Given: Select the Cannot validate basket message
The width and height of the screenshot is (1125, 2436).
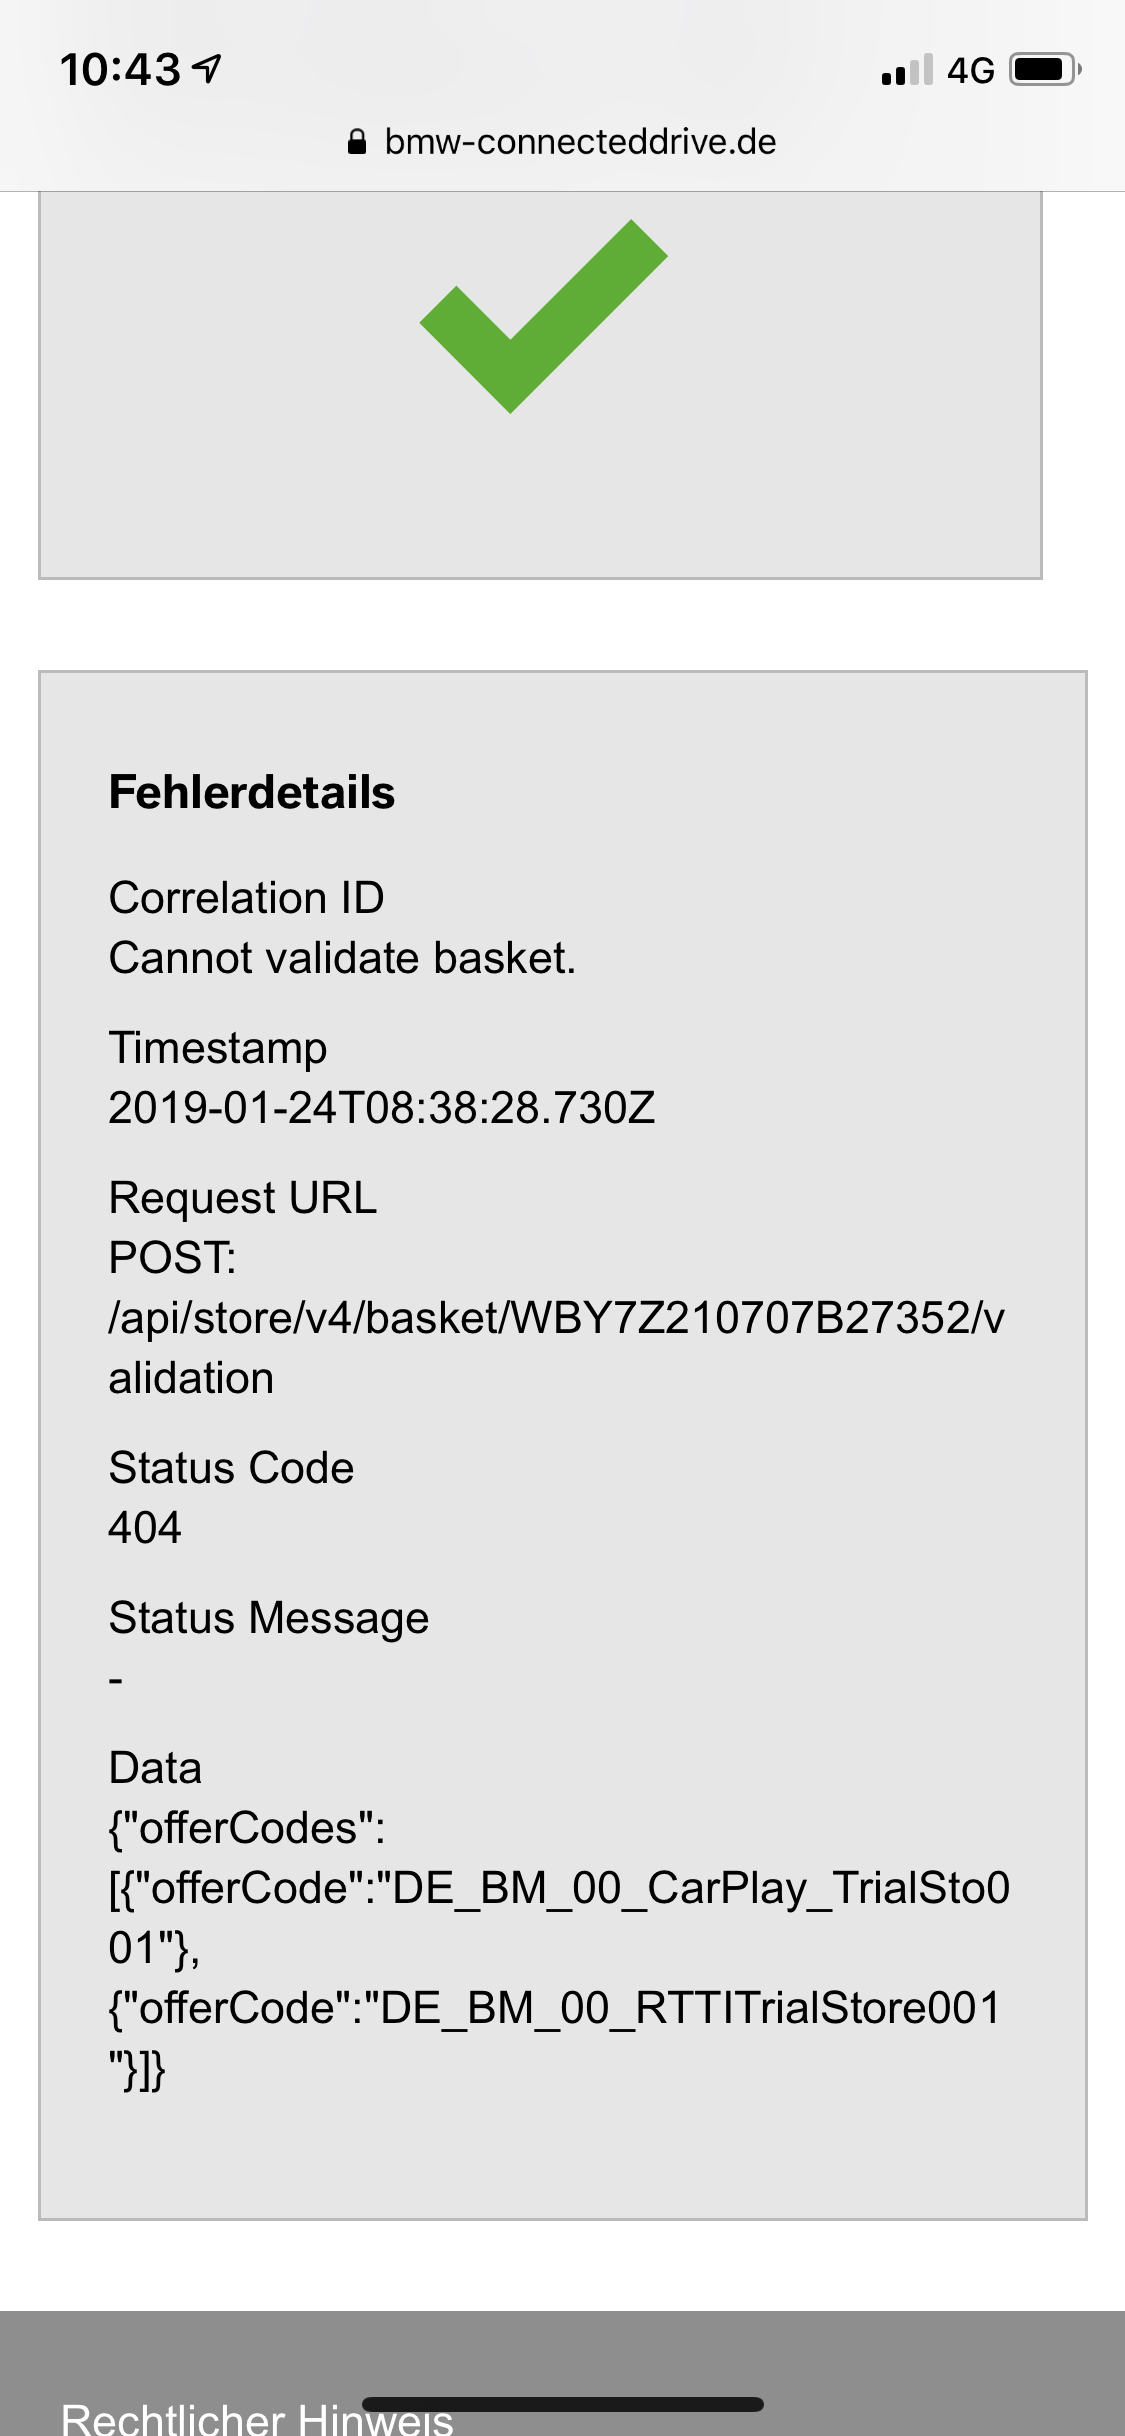Looking at the screenshot, I should tap(343, 958).
